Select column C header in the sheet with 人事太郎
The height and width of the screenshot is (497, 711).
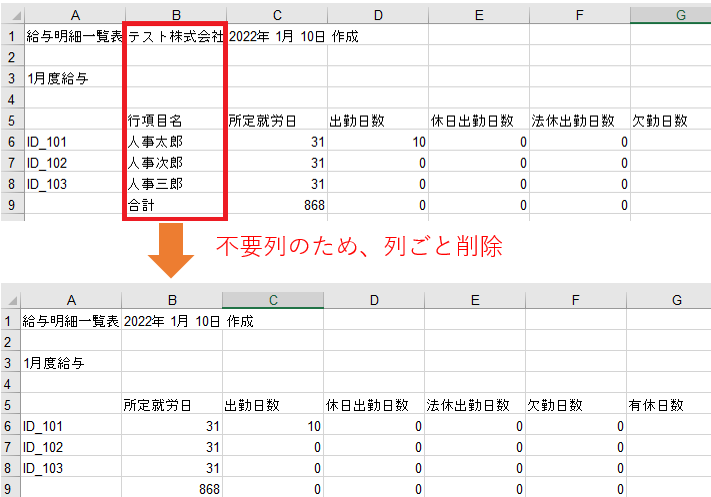pos(277,15)
